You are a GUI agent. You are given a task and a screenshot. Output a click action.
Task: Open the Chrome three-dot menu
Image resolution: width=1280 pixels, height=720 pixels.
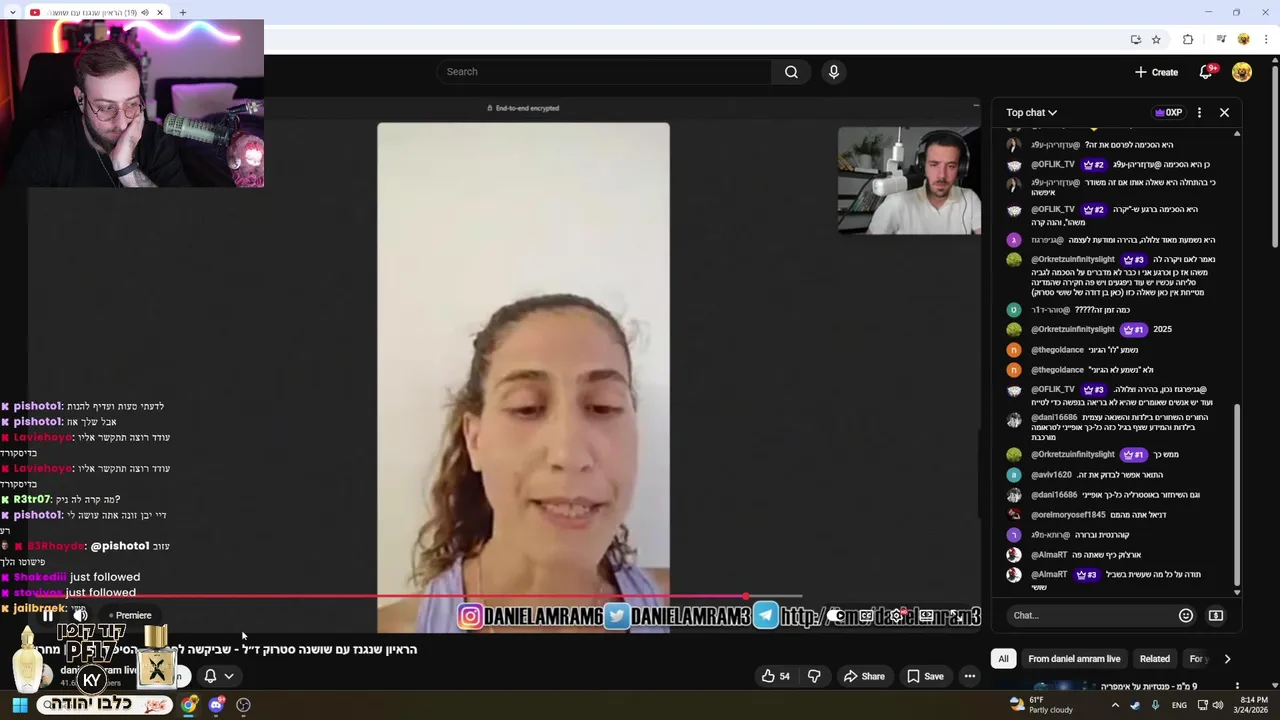point(1266,39)
